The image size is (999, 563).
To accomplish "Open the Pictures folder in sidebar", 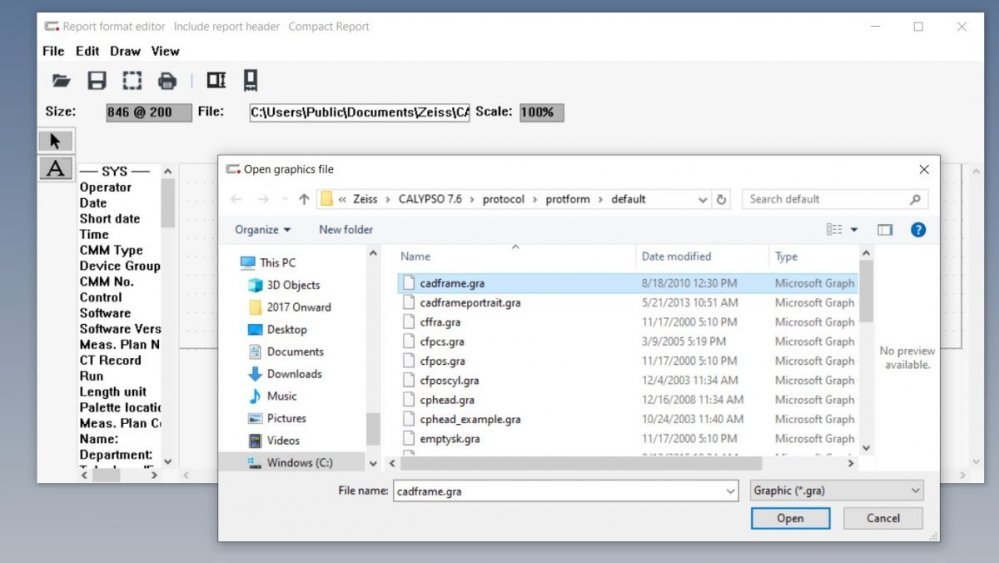I will point(286,418).
